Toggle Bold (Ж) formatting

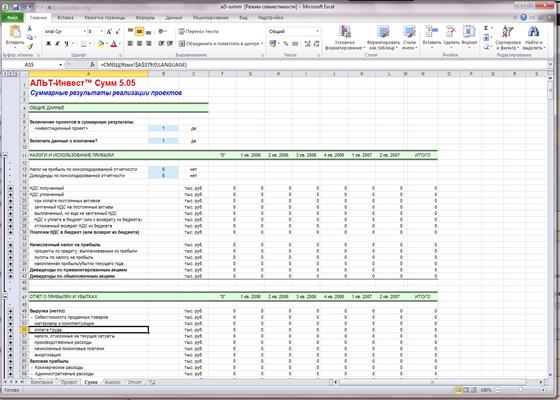coord(49,44)
